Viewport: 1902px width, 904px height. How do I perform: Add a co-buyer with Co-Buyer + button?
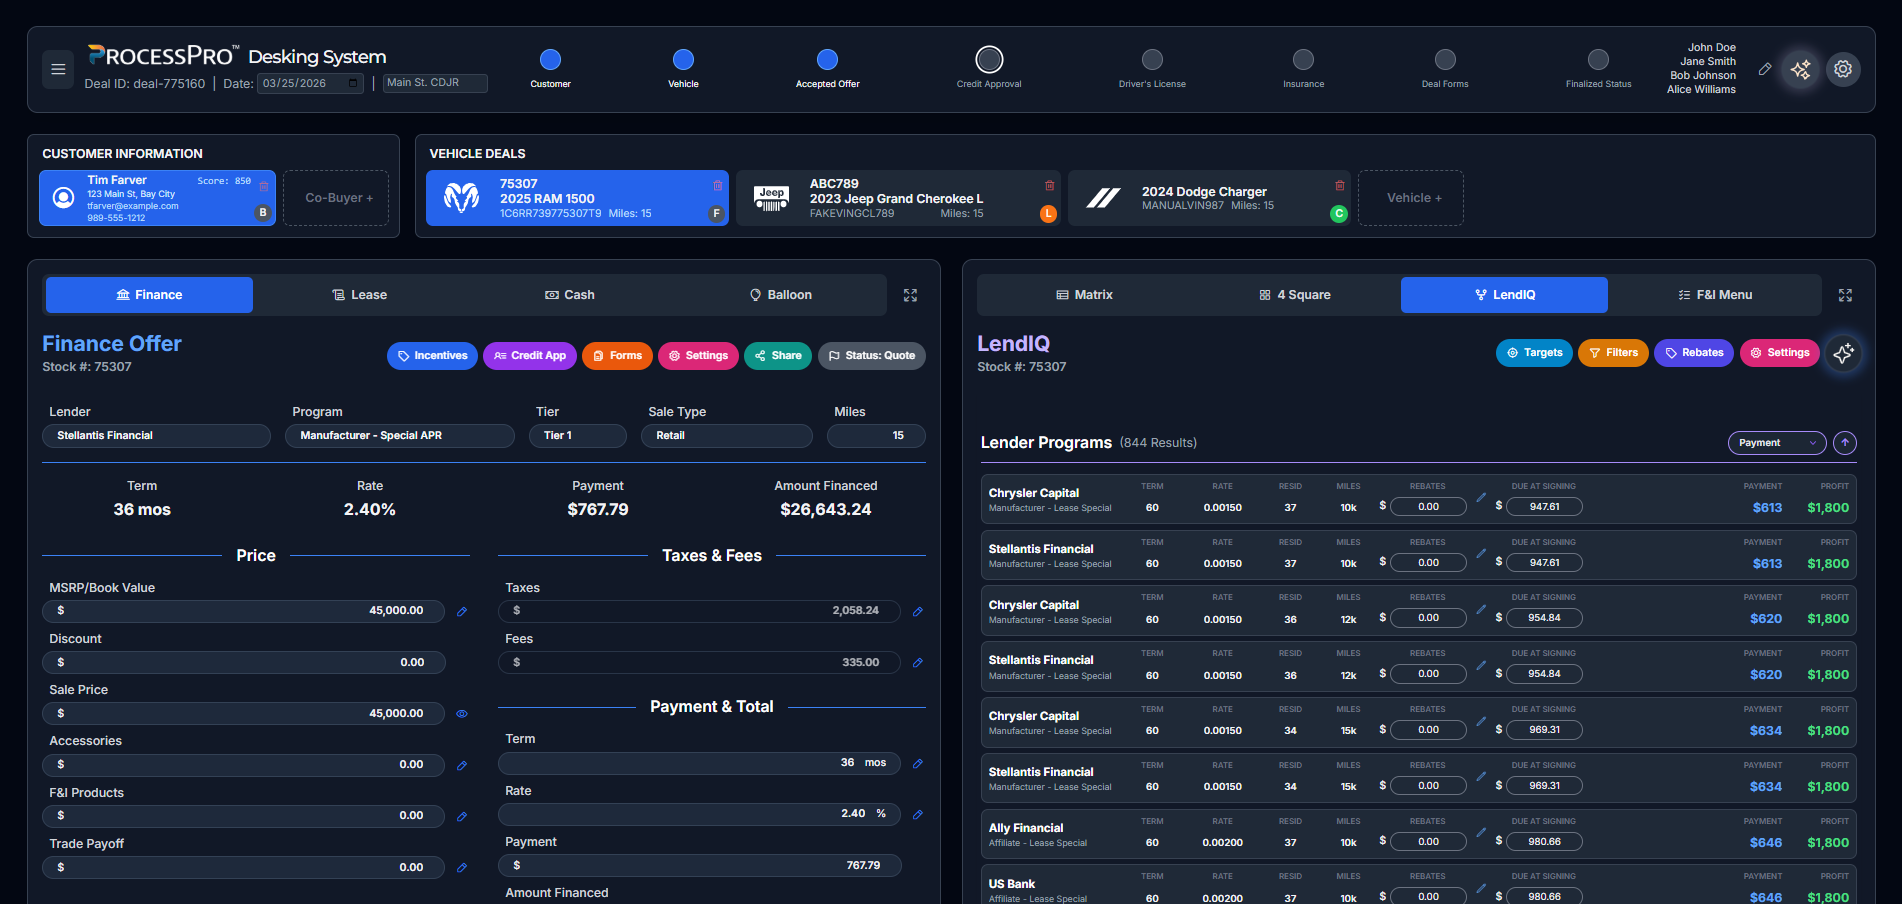click(x=336, y=198)
